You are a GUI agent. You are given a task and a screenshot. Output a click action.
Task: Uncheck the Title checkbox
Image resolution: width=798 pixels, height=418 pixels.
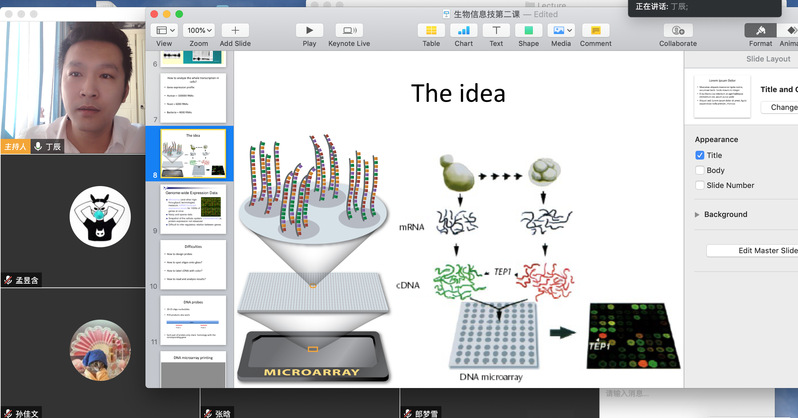700,156
